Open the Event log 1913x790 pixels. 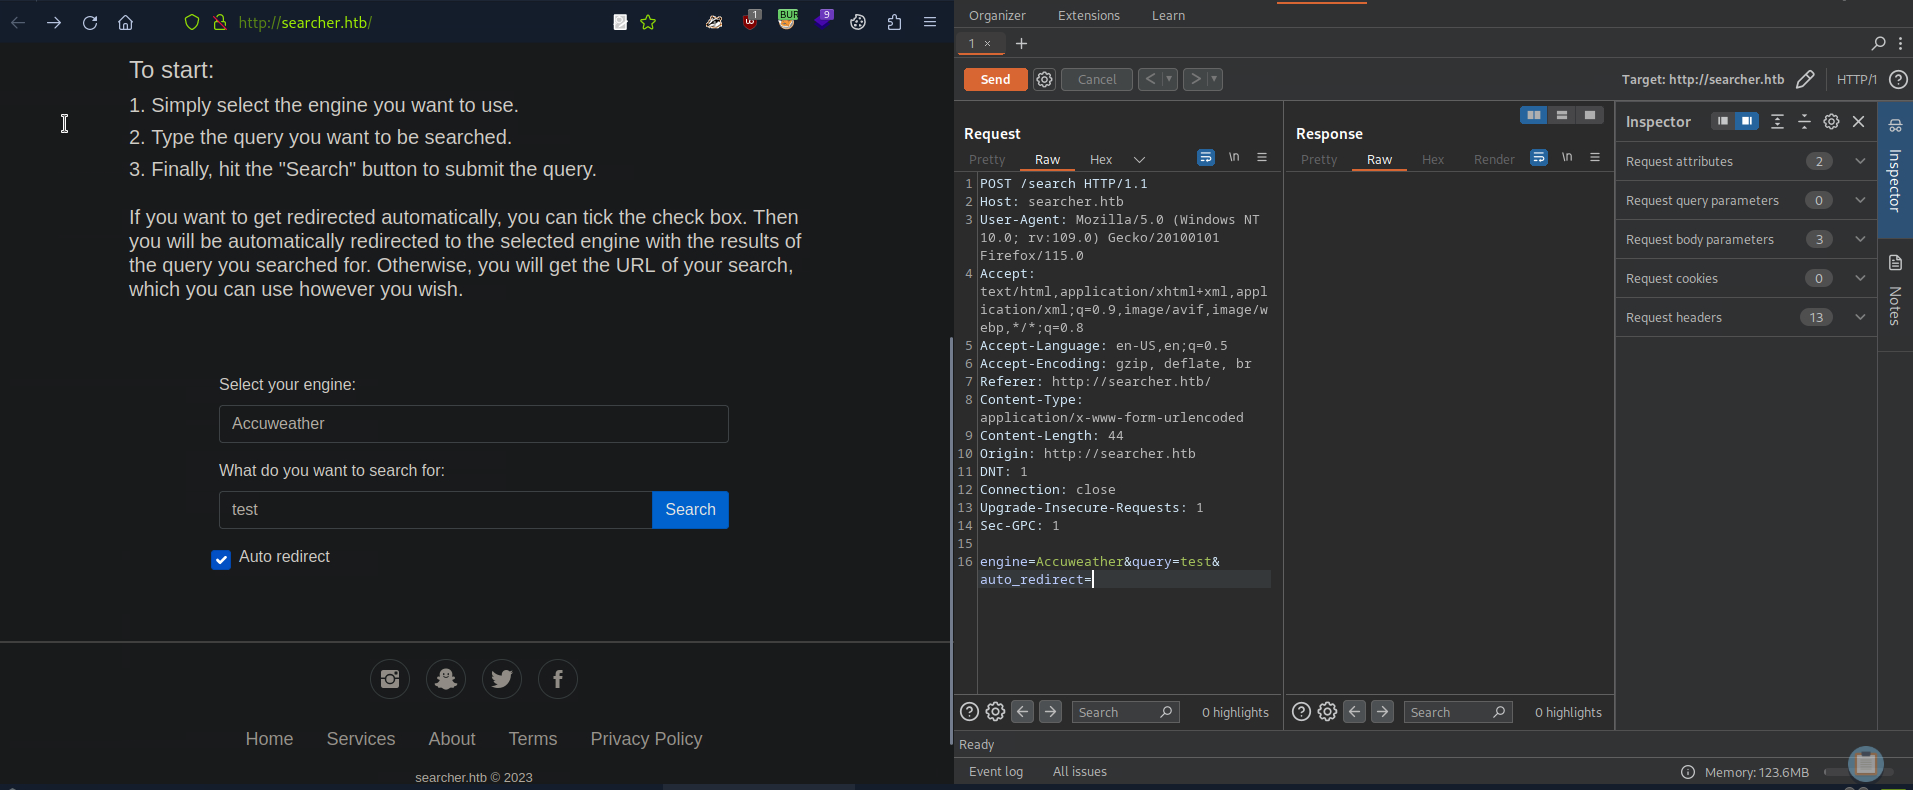pos(996,771)
